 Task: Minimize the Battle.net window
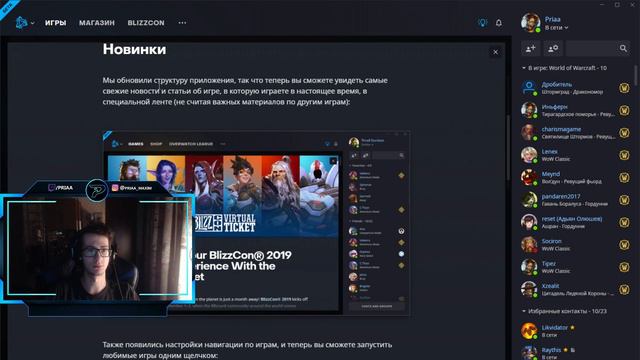pos(602,4)
